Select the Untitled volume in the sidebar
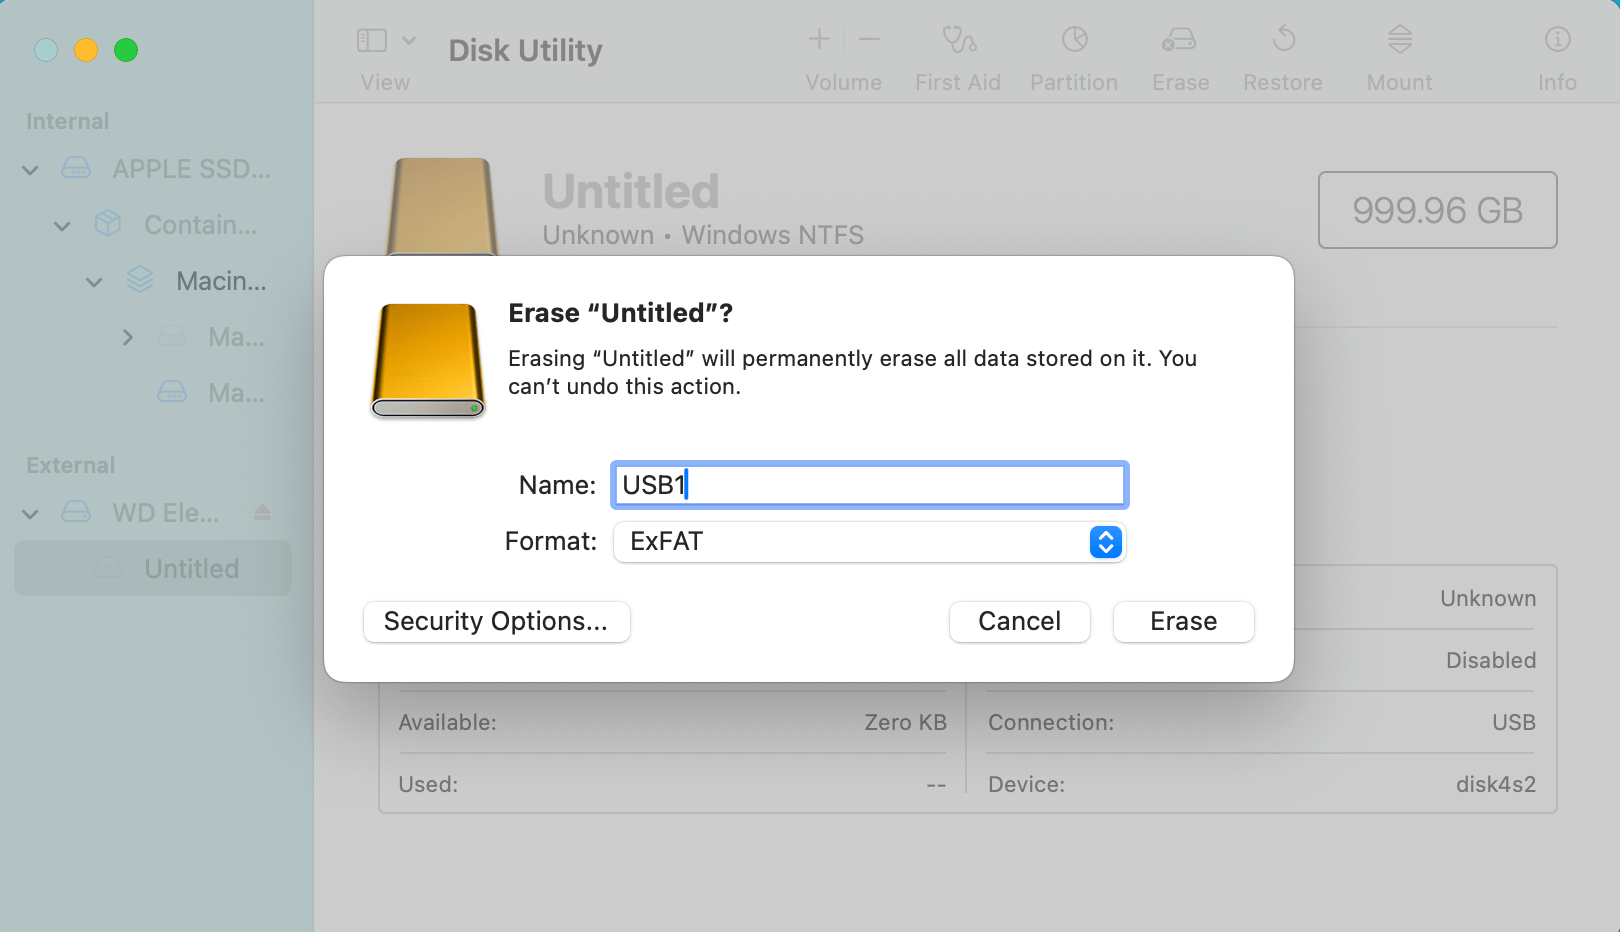 pos(190,568)
